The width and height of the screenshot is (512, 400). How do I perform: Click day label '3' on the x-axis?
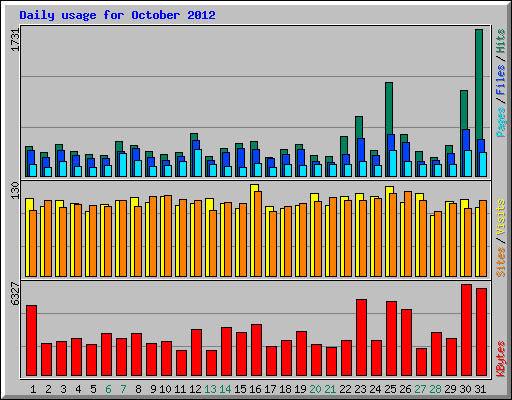click(63, 389)
